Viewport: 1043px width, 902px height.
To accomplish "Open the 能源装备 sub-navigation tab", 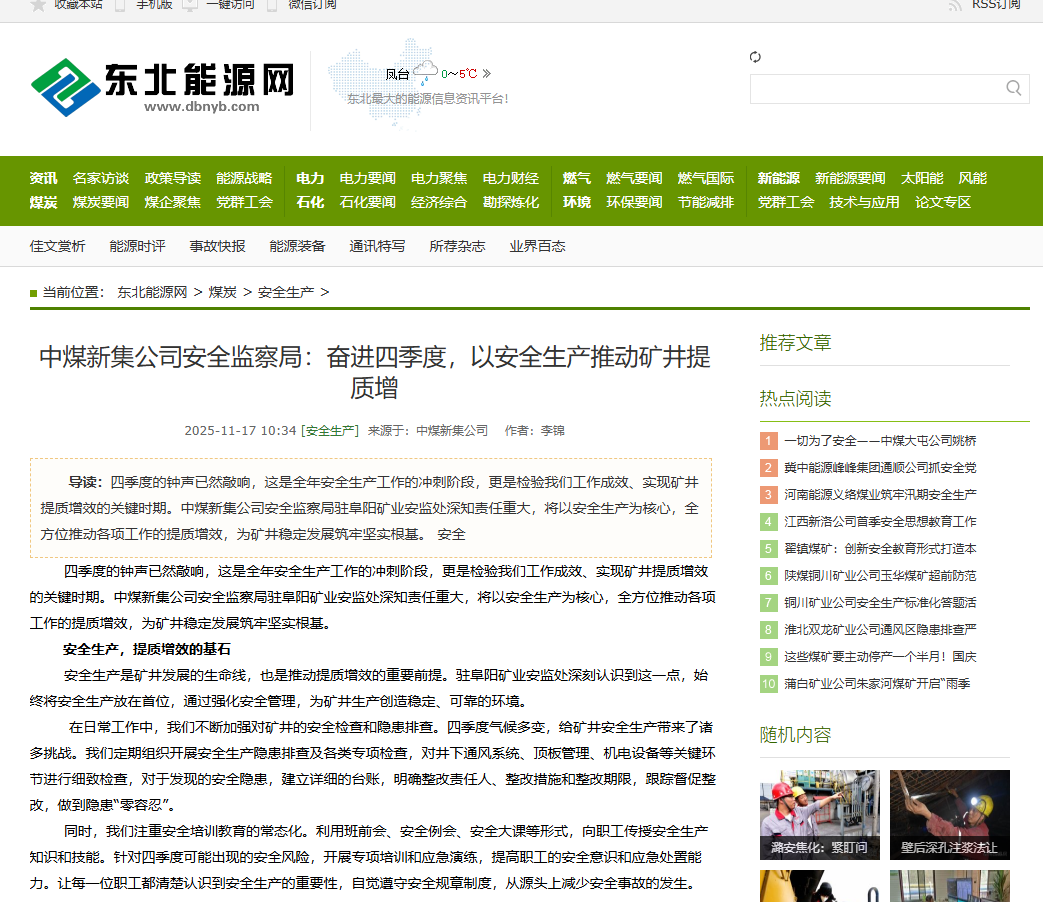I will click(297, 246).
